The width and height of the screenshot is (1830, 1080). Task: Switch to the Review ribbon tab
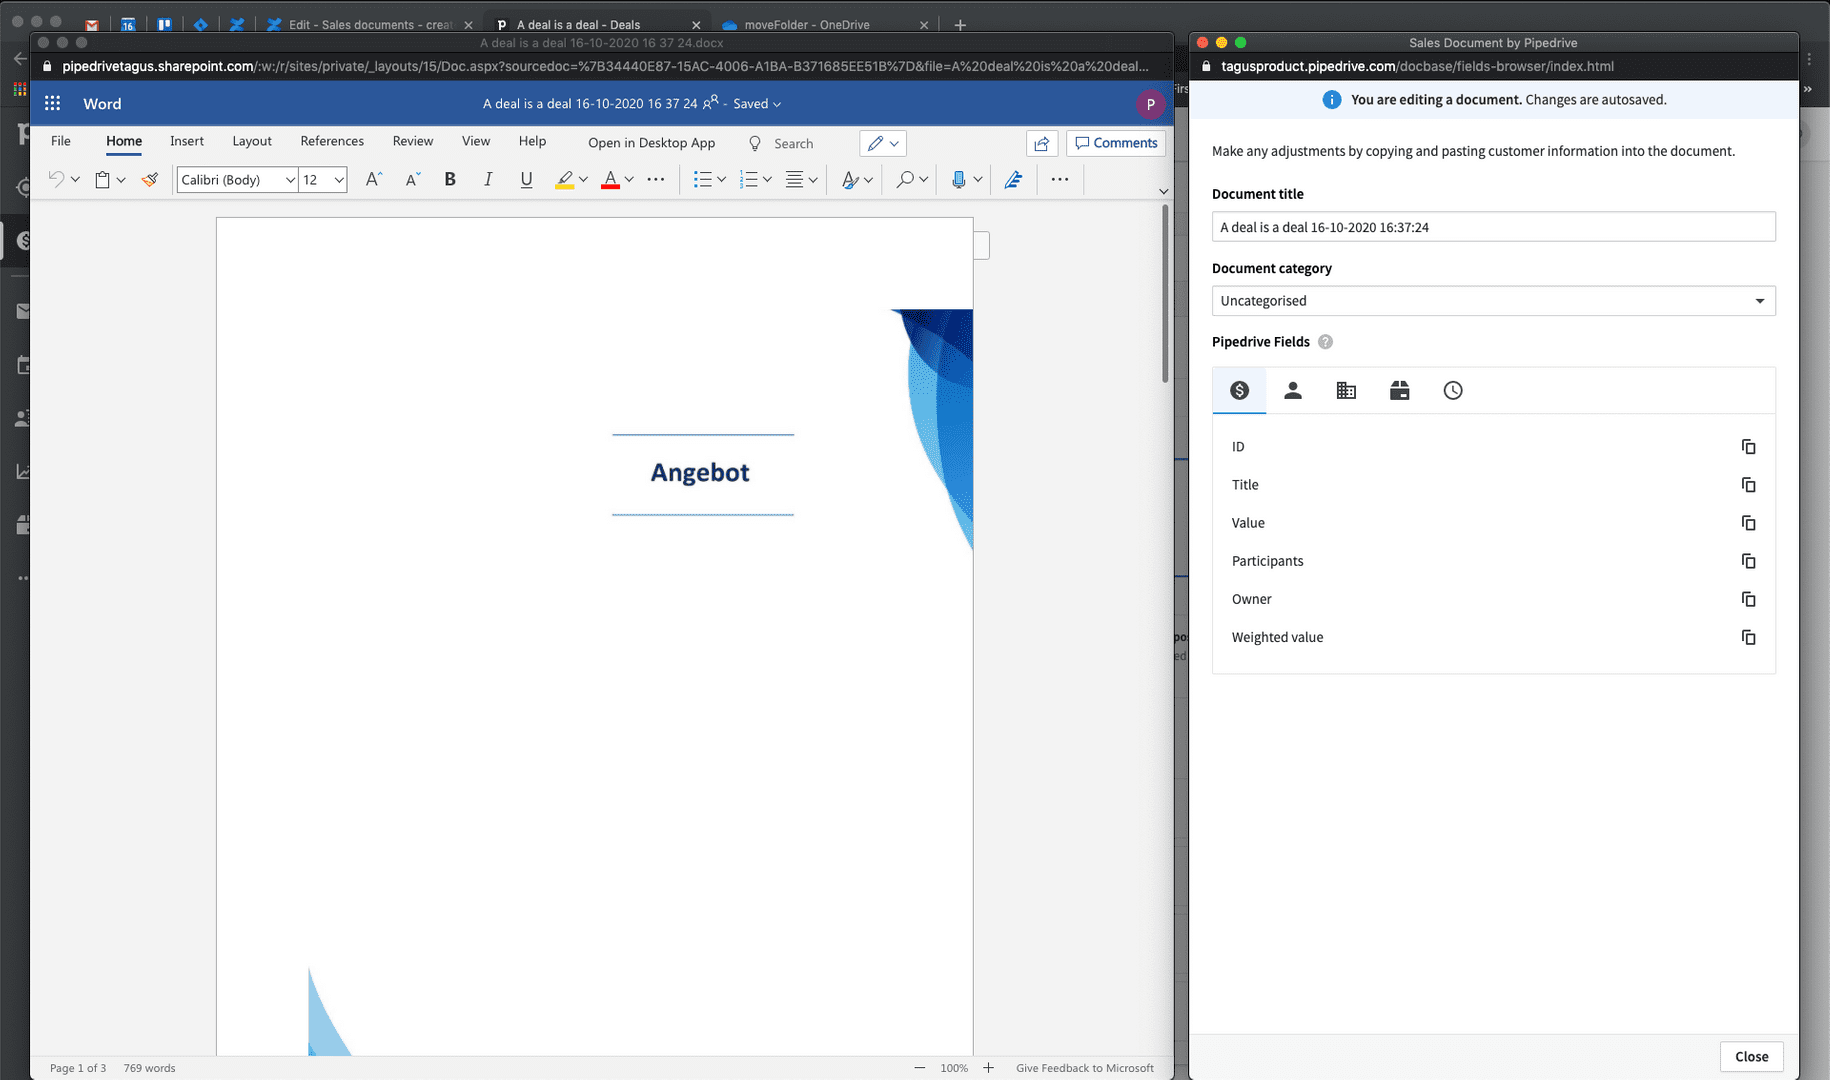coord(413,141)
